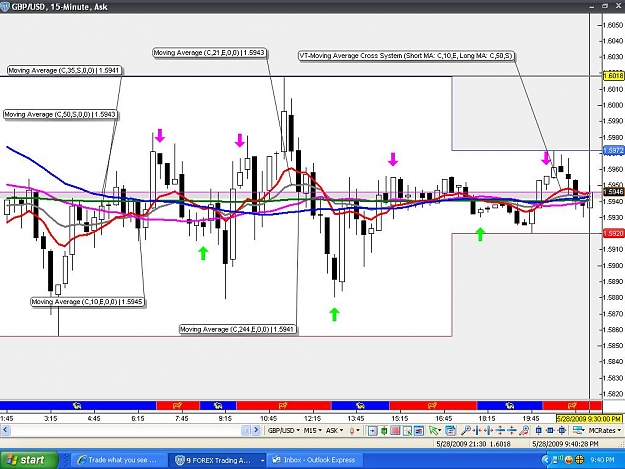Click the horizontal scrollbar left arrow
Screen dimensions: 625x469
5,430
